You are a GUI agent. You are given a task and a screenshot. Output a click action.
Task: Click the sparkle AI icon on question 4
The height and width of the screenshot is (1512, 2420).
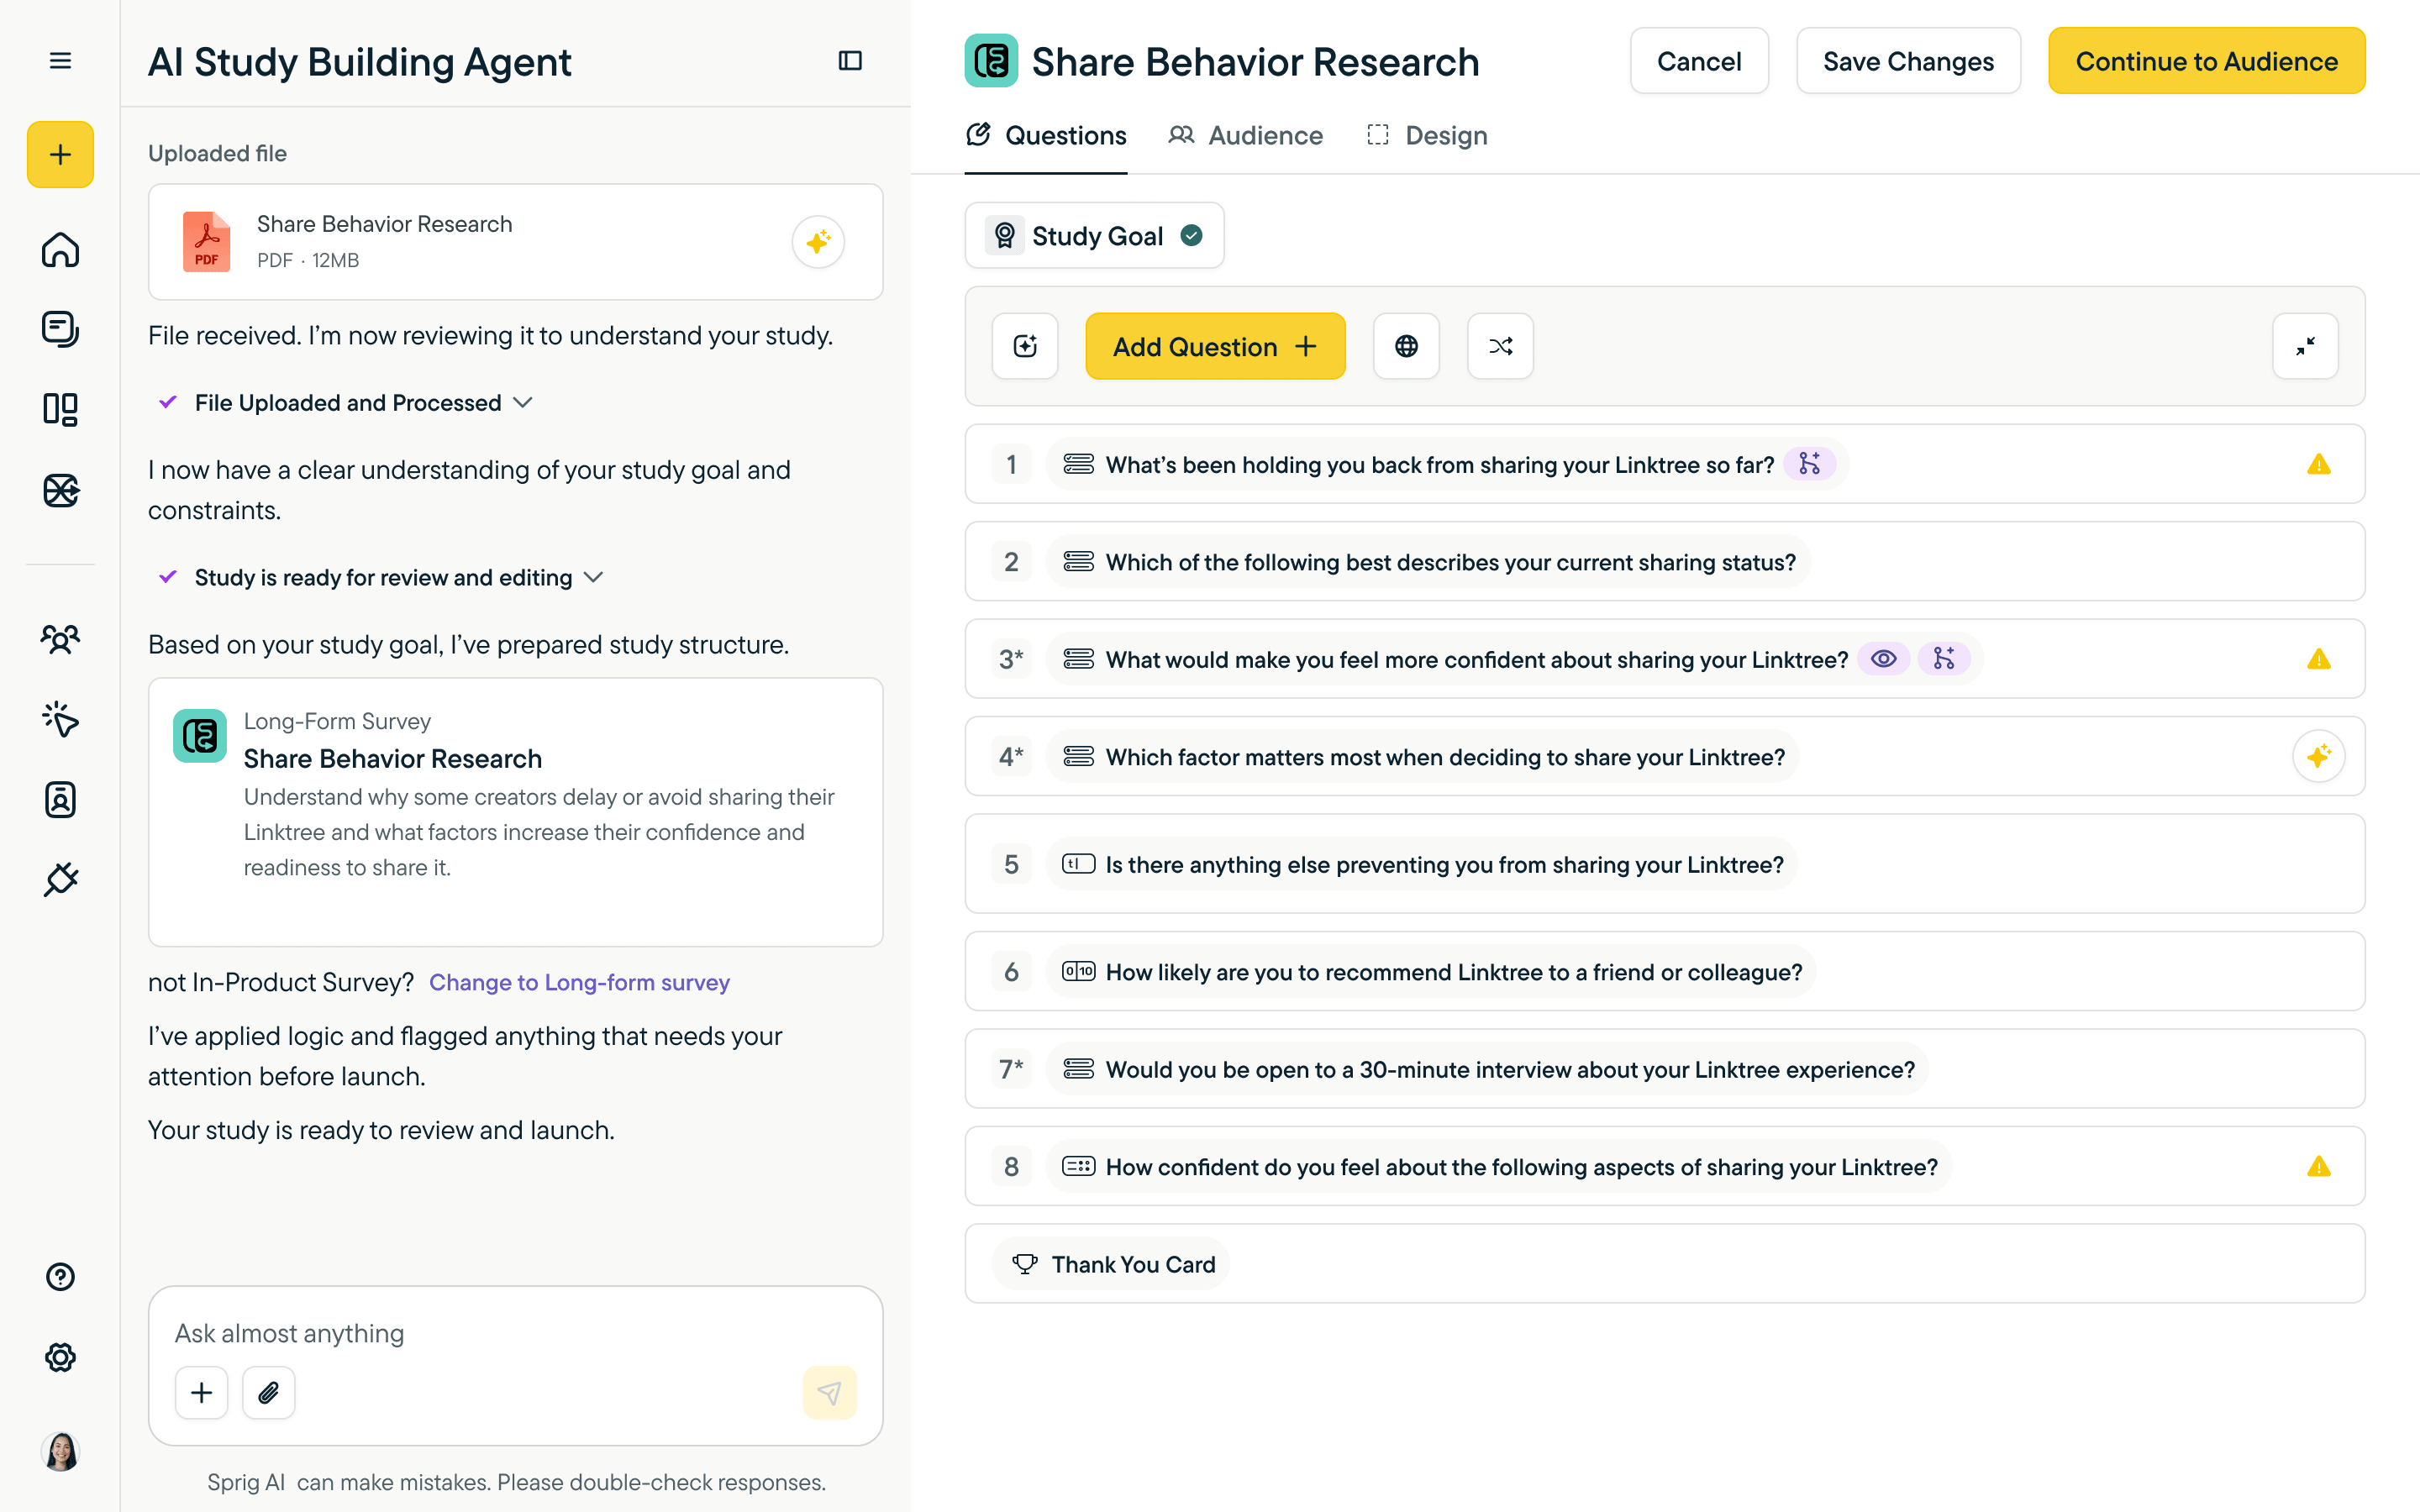(2318, 756)
